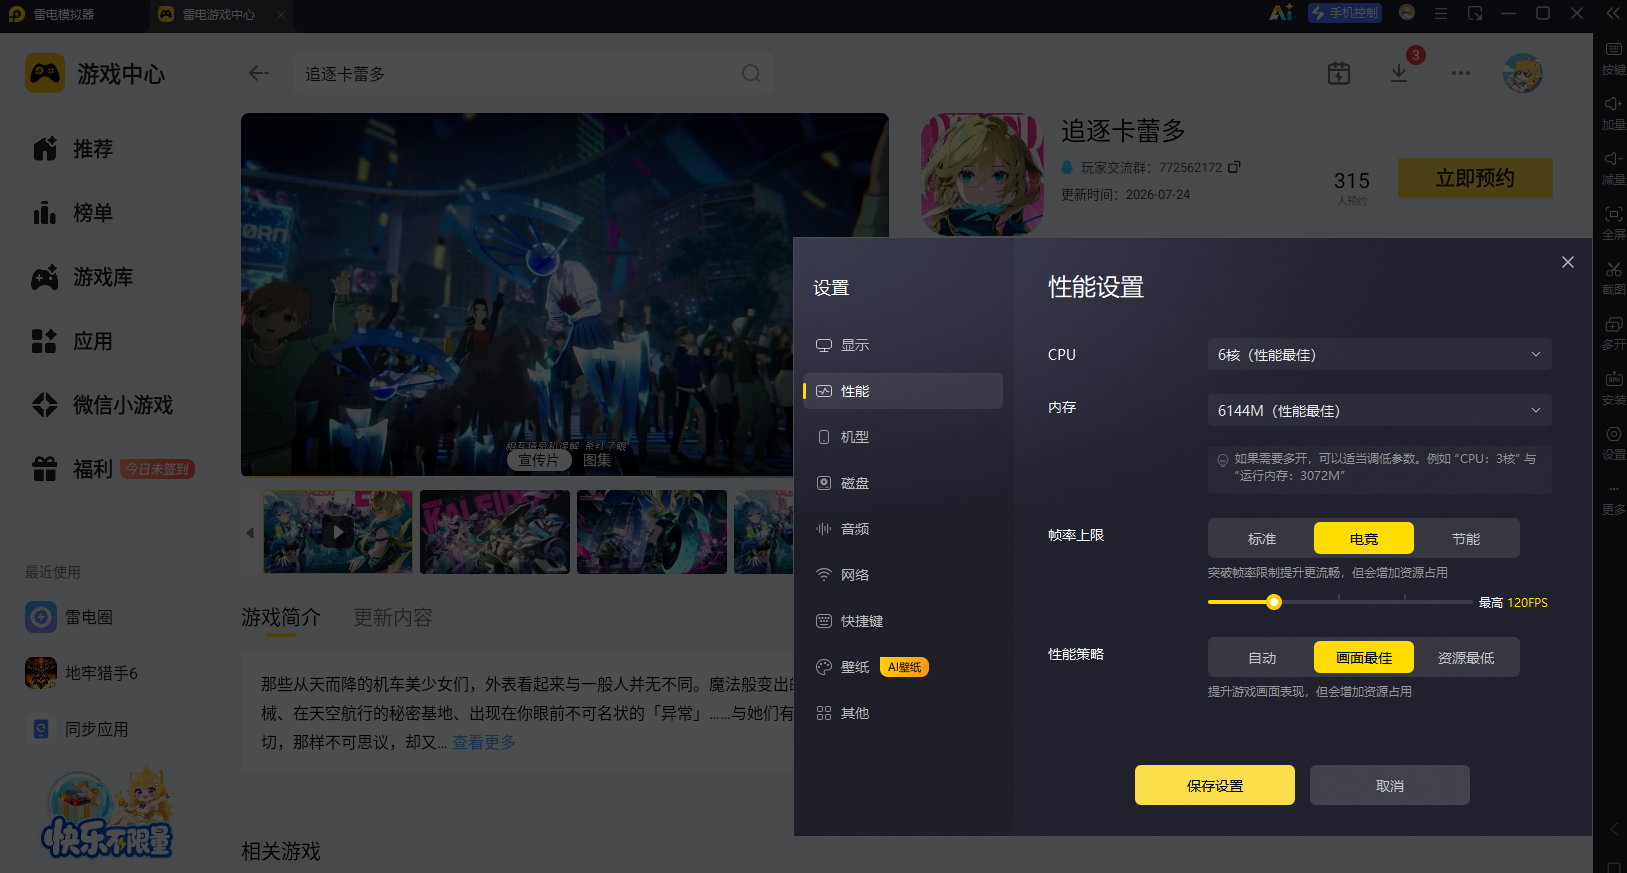Open the user avatar in game center header
Image resolution: width=1627 pixels, height=873 pixels.
[x=1523, y=73]
